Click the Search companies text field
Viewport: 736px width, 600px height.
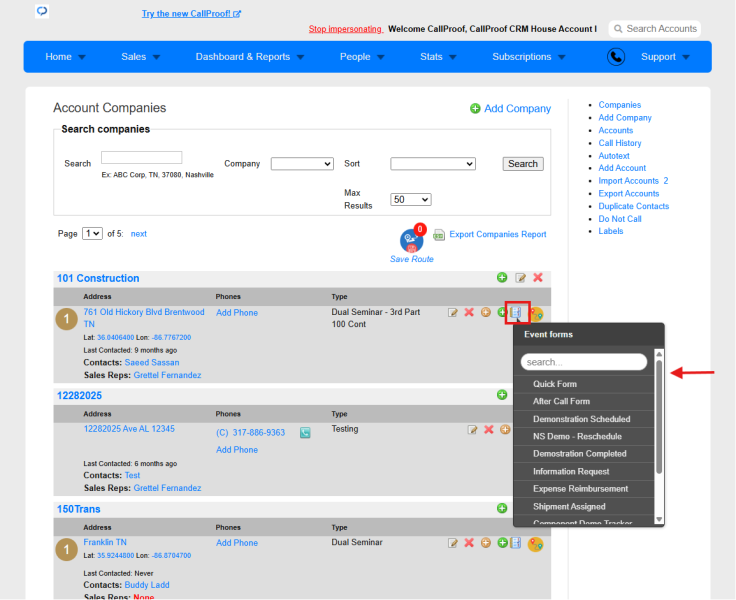(x=141, y=157)
